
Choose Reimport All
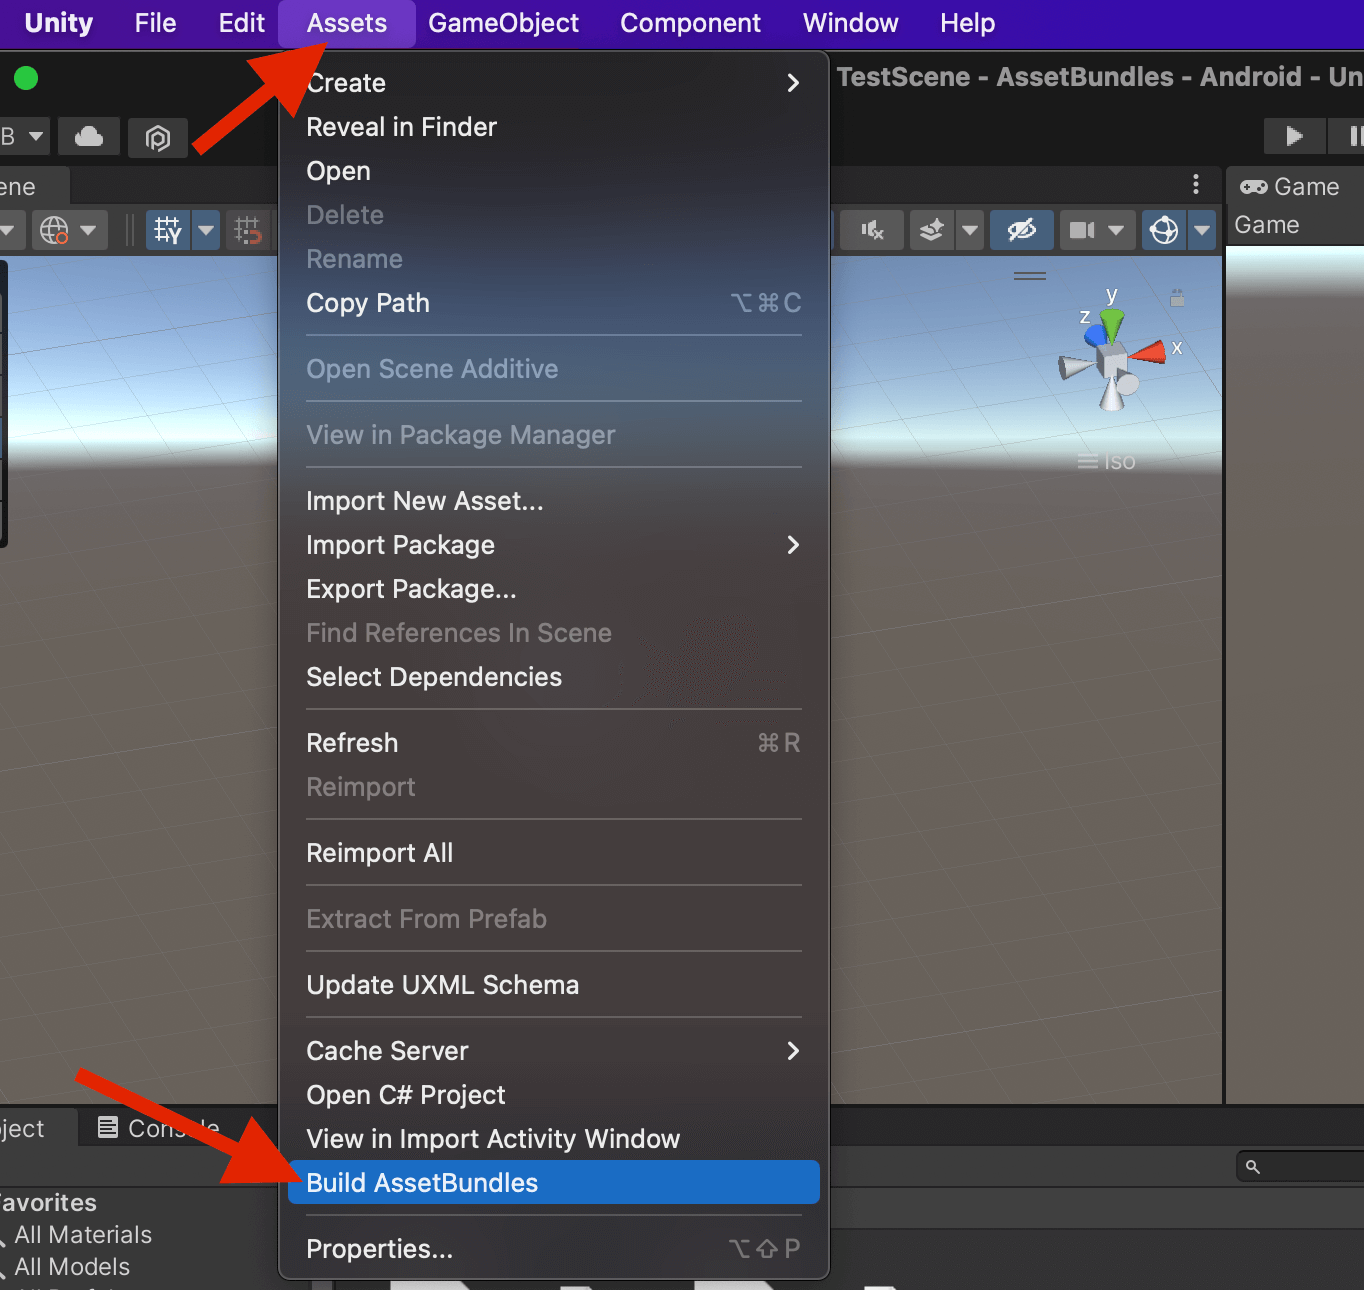click(554, 853)
